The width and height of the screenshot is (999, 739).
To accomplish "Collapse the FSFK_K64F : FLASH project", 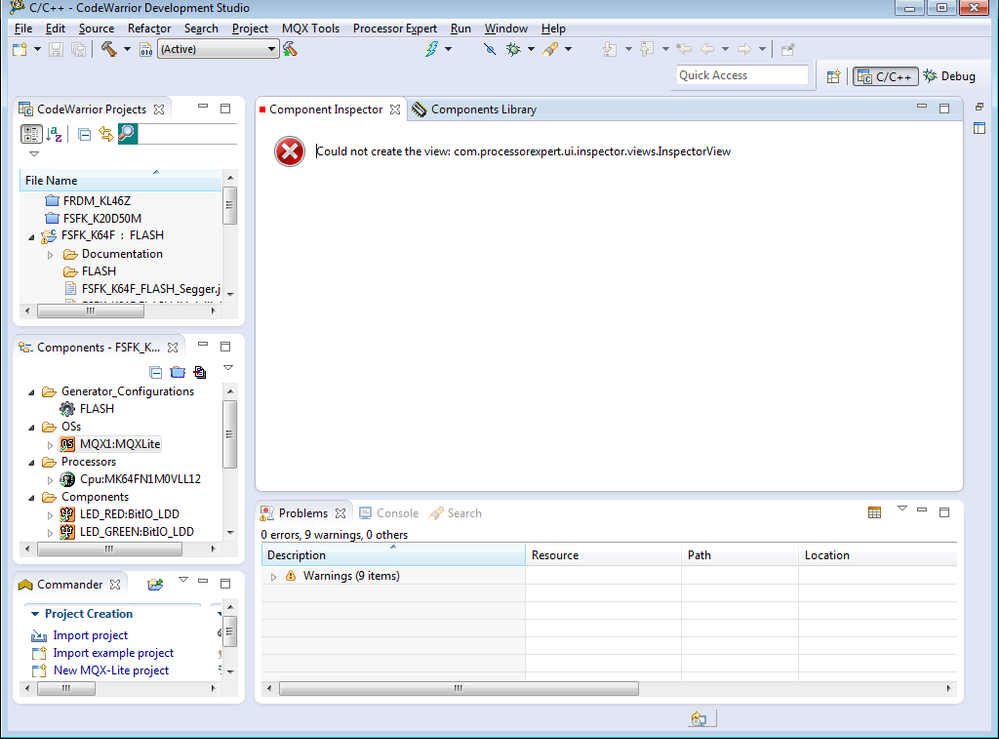I will pyautogui.click(x=32, y=237).
